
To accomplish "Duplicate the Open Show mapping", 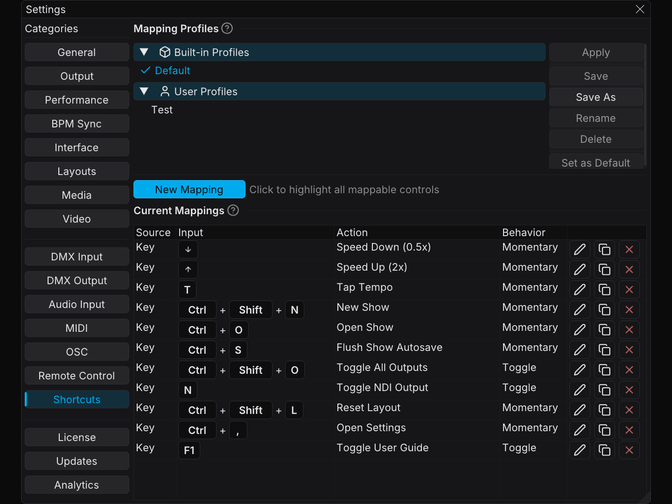I will pyautogui.click(x=604, y=330).
